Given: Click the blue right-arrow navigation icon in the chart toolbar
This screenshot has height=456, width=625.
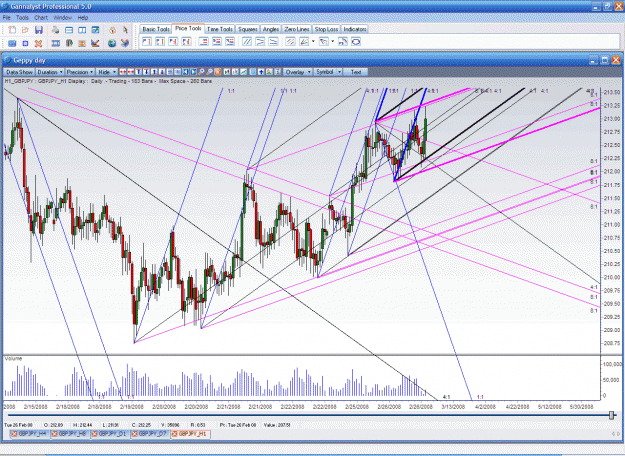Looking at the screenshot, I should point(193,72).
